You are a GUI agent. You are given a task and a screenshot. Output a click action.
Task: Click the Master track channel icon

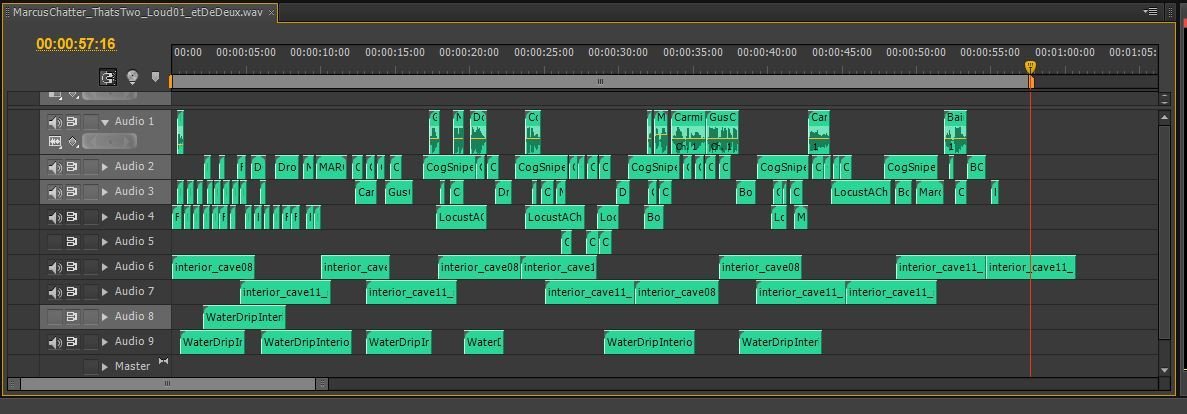[163, 362]
